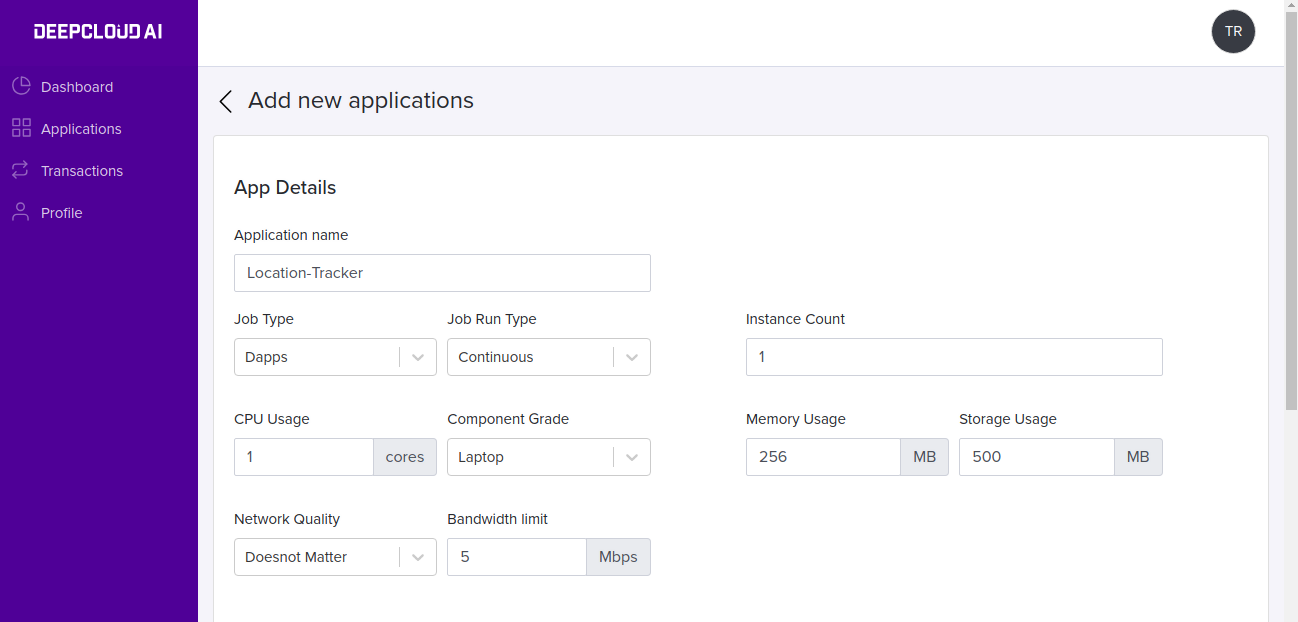The width and height of the screenshot is (1298, 622).
Task: Click the Instance Count input
Action: pyautogui.click(x=954, y=357)
